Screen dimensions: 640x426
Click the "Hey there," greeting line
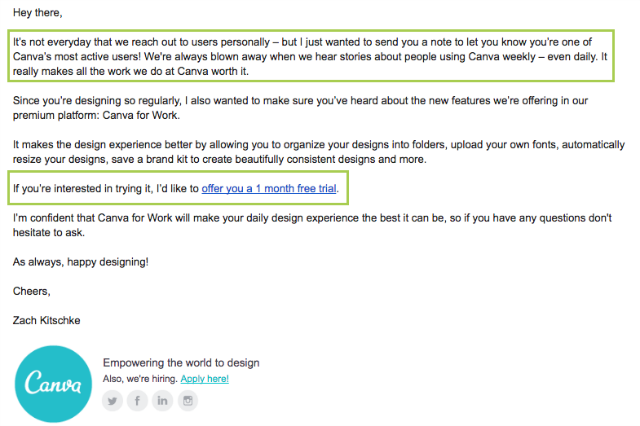tap(38, 13)
